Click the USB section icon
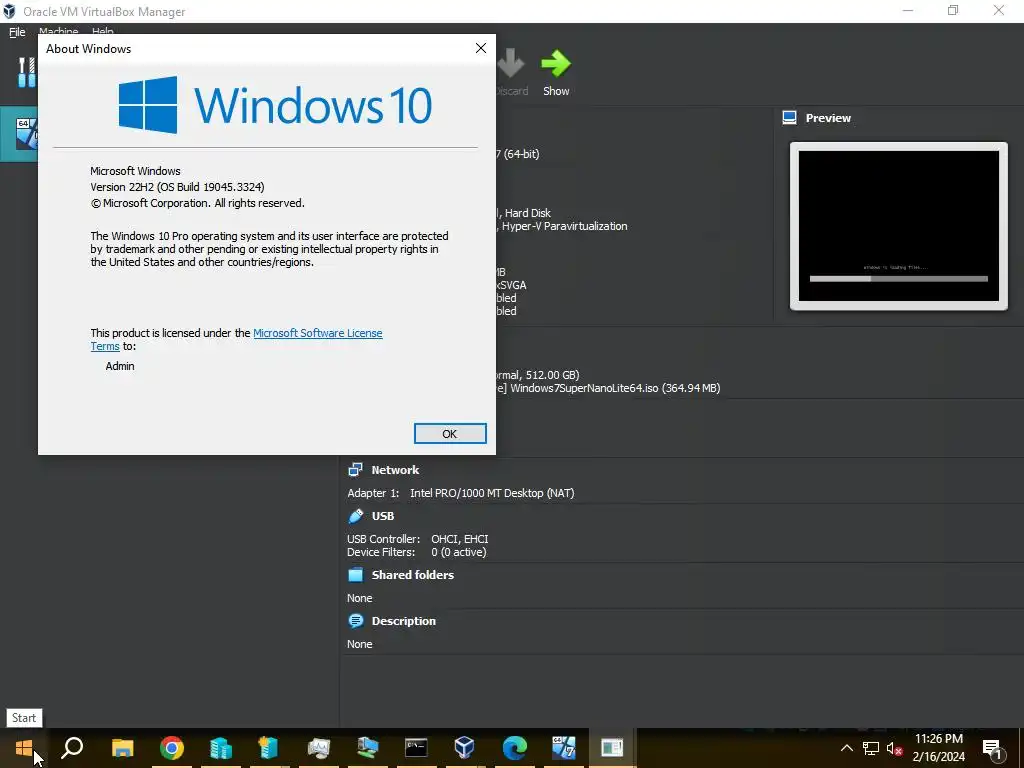The image size is (1024, 768). click(x=355, y=516)
